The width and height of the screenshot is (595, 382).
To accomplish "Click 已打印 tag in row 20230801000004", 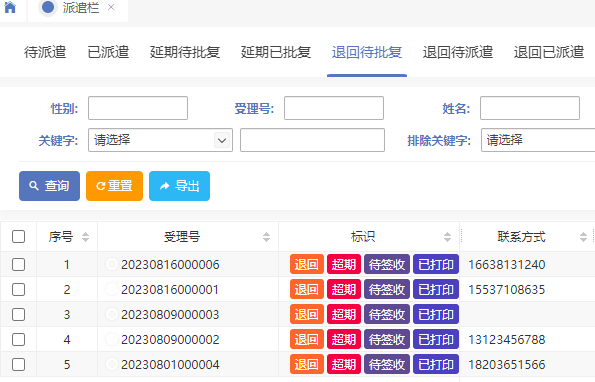I will click(x=436, y=364).
